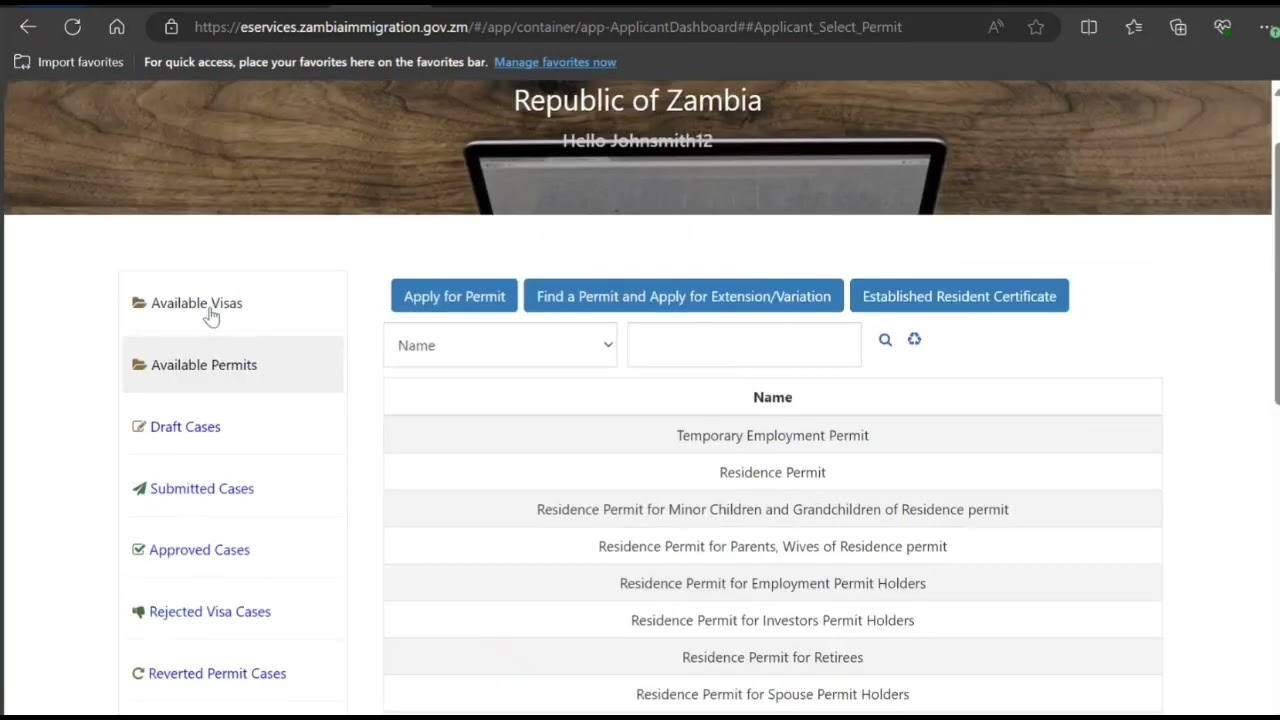1280x720 pixels.
Task: Open favorites list icon
Action: pyautogui.click(x=1134, y=27)
